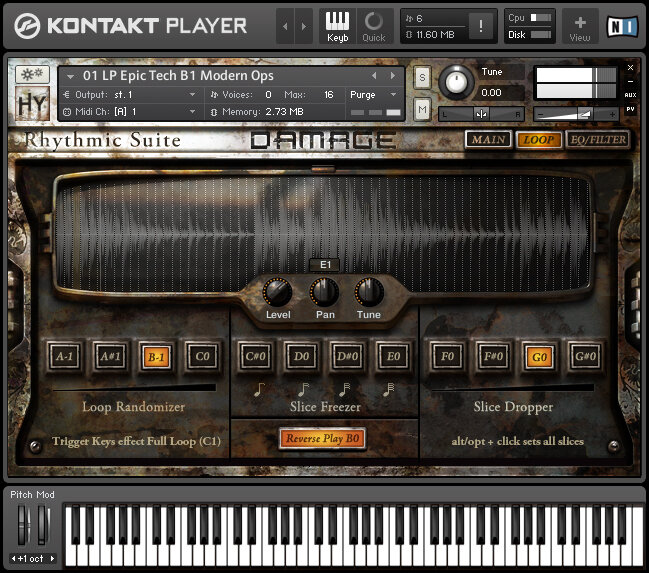Go to previous rack page arrow in header
This screenshot has height=573, width=649.
(x=285, y=26)
